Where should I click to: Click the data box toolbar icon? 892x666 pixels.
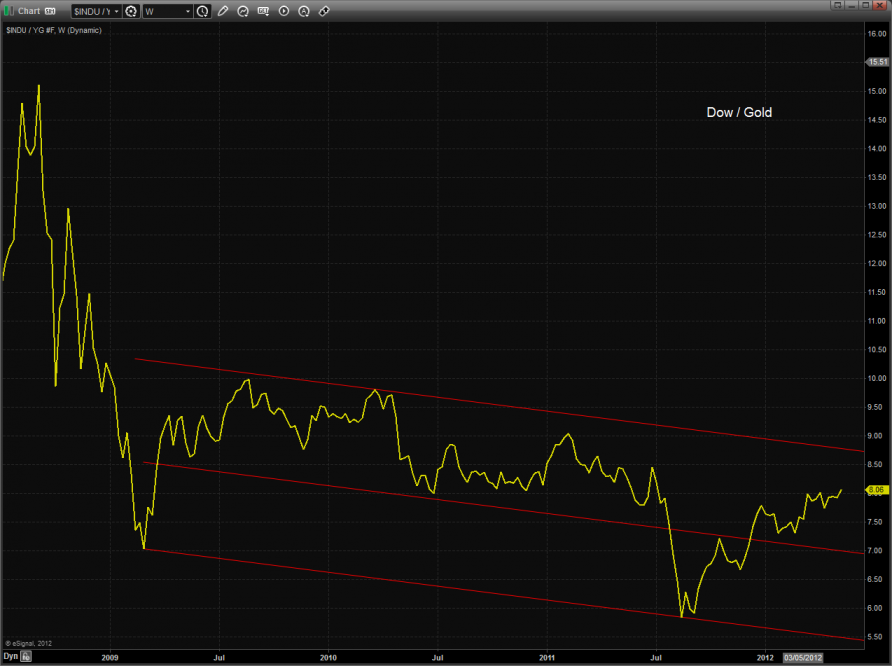coord(263,11)
